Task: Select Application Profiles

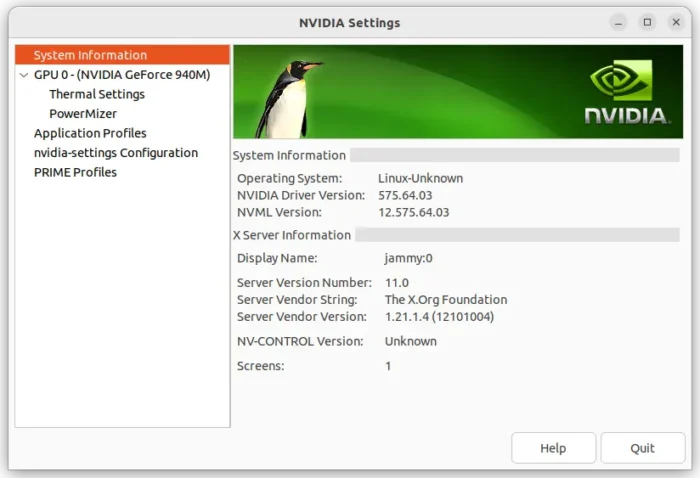Action: pyautogui.click(x=90, y=133)
